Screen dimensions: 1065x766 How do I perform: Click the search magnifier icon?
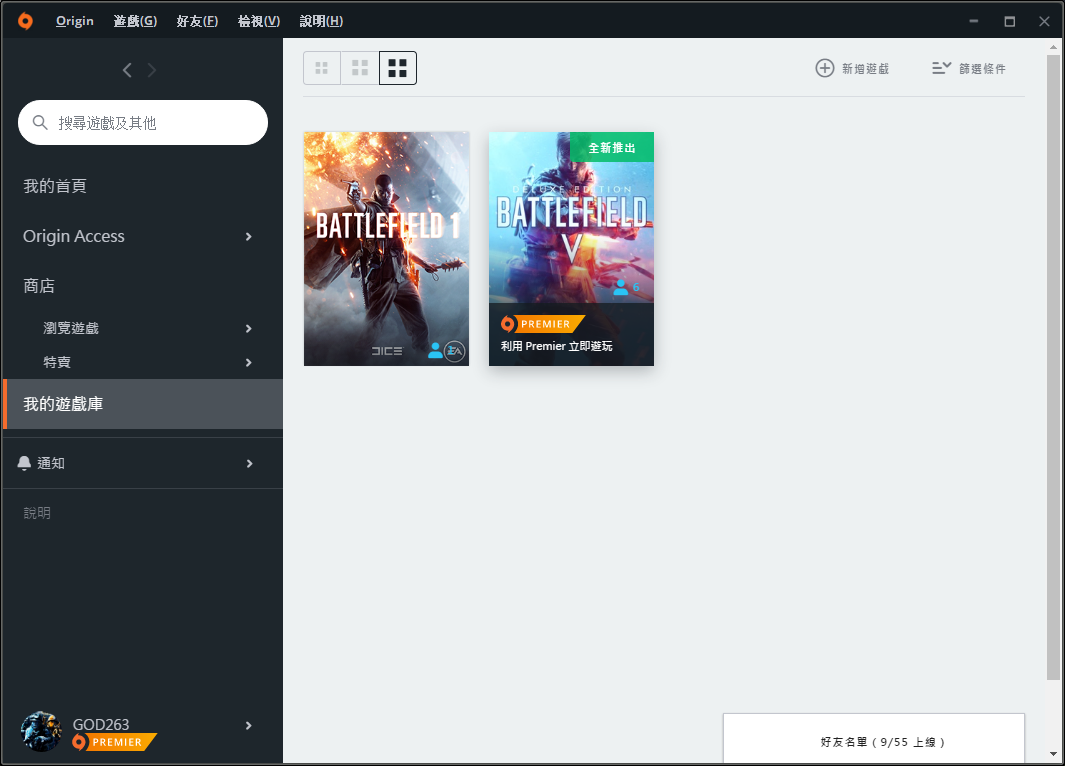point(40,122)
